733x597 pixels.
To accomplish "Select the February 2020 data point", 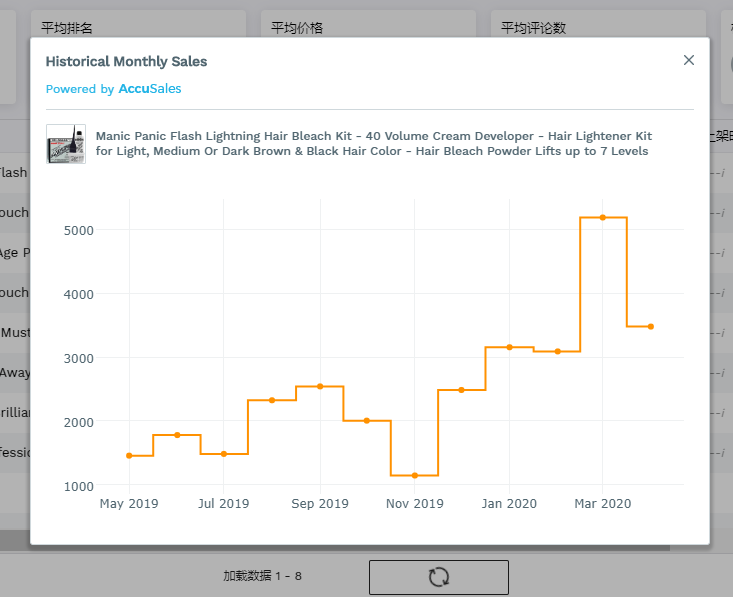I will point(557,351).
